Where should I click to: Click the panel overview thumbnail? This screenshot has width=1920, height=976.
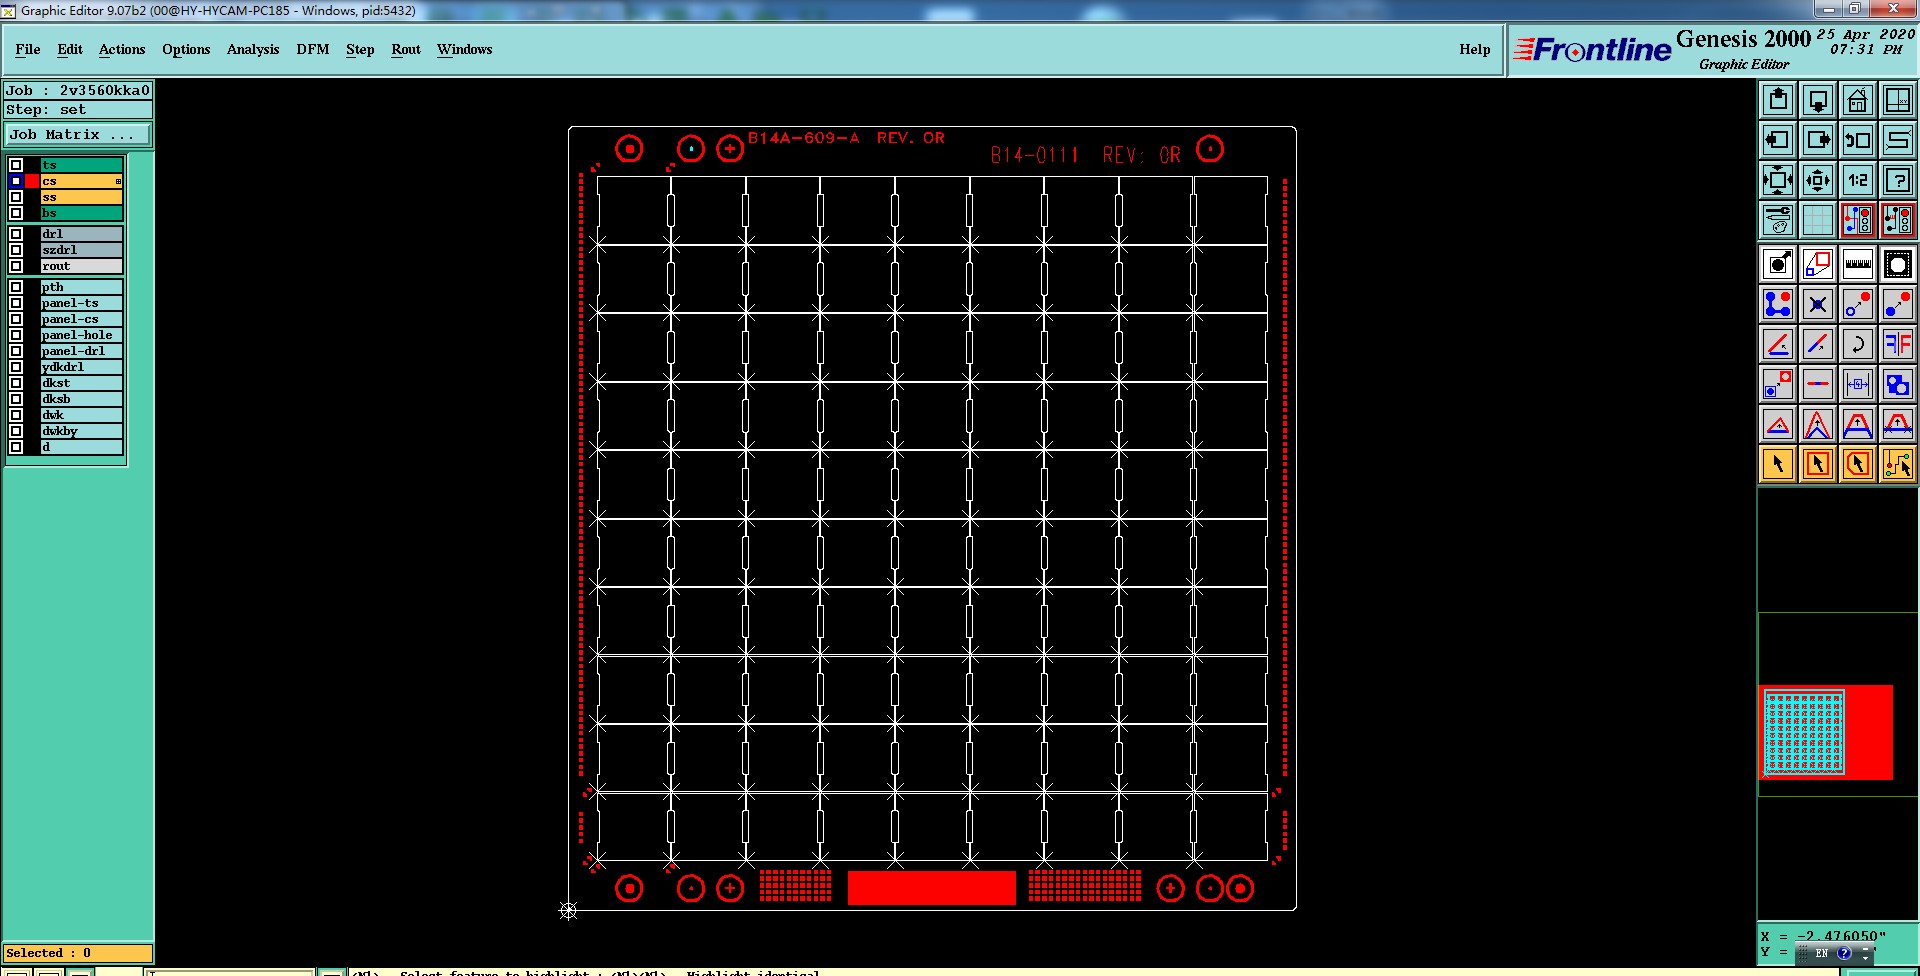(x=1826, y=732)
